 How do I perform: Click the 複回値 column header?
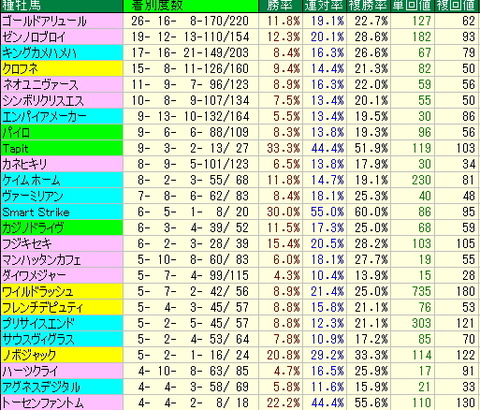point(456,5)
